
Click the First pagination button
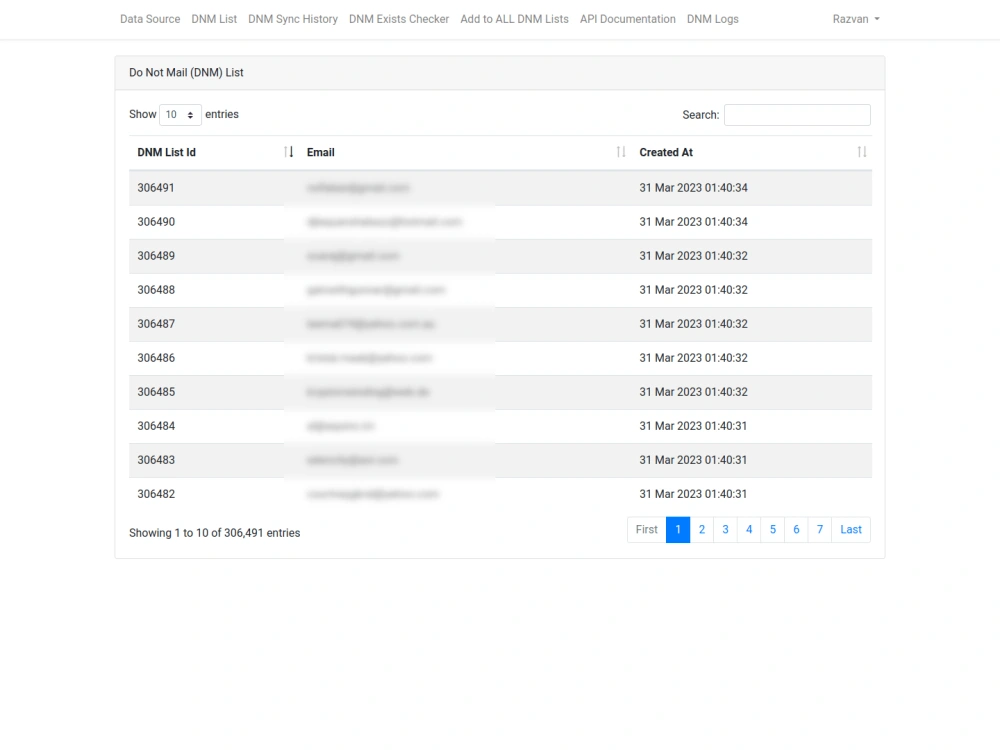645,529
